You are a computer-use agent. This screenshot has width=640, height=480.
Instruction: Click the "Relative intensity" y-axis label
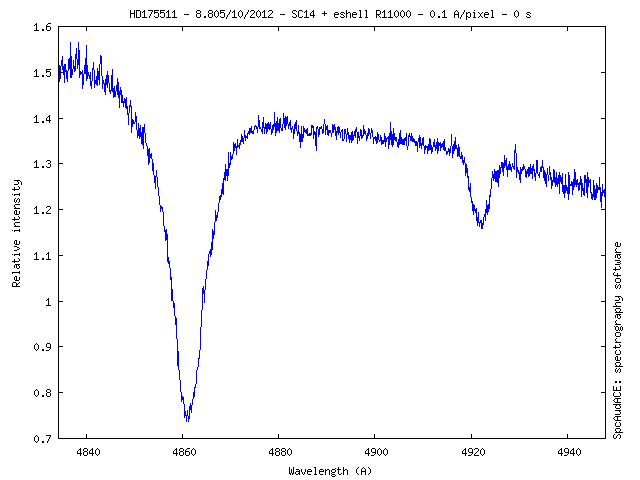tap(16, 233)
